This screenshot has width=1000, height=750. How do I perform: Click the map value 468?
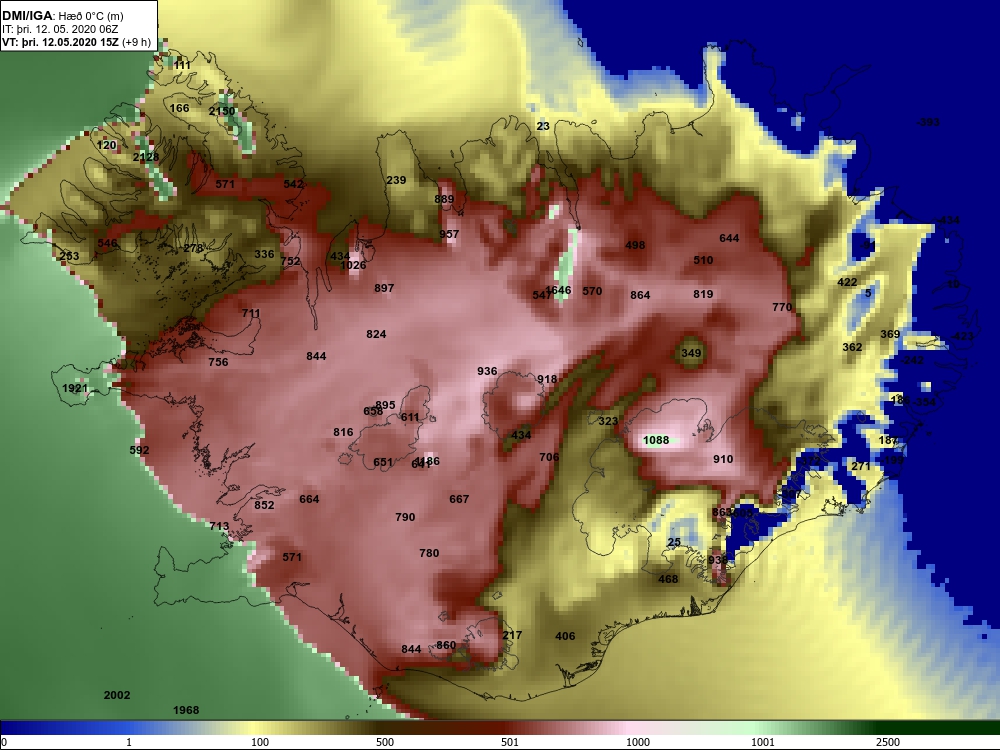(x=668, y=579)
